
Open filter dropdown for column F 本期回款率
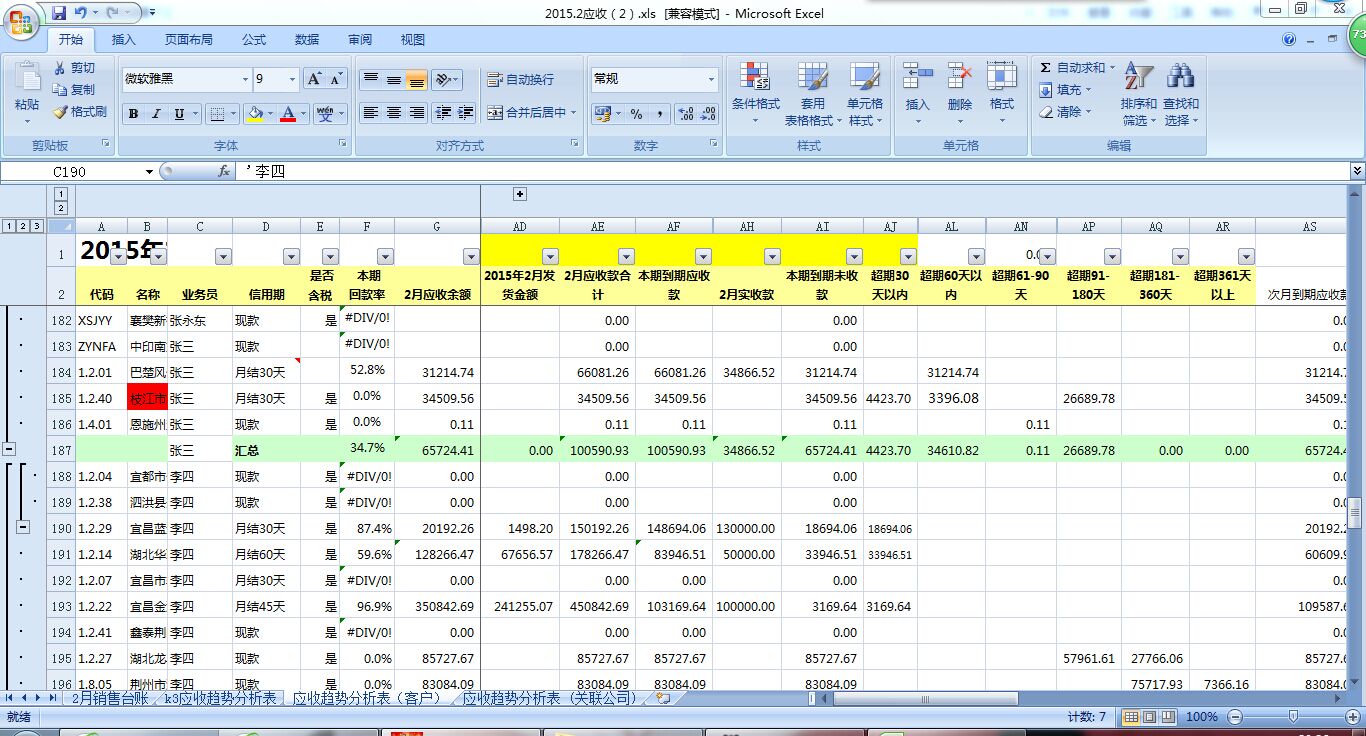[385, 256]
